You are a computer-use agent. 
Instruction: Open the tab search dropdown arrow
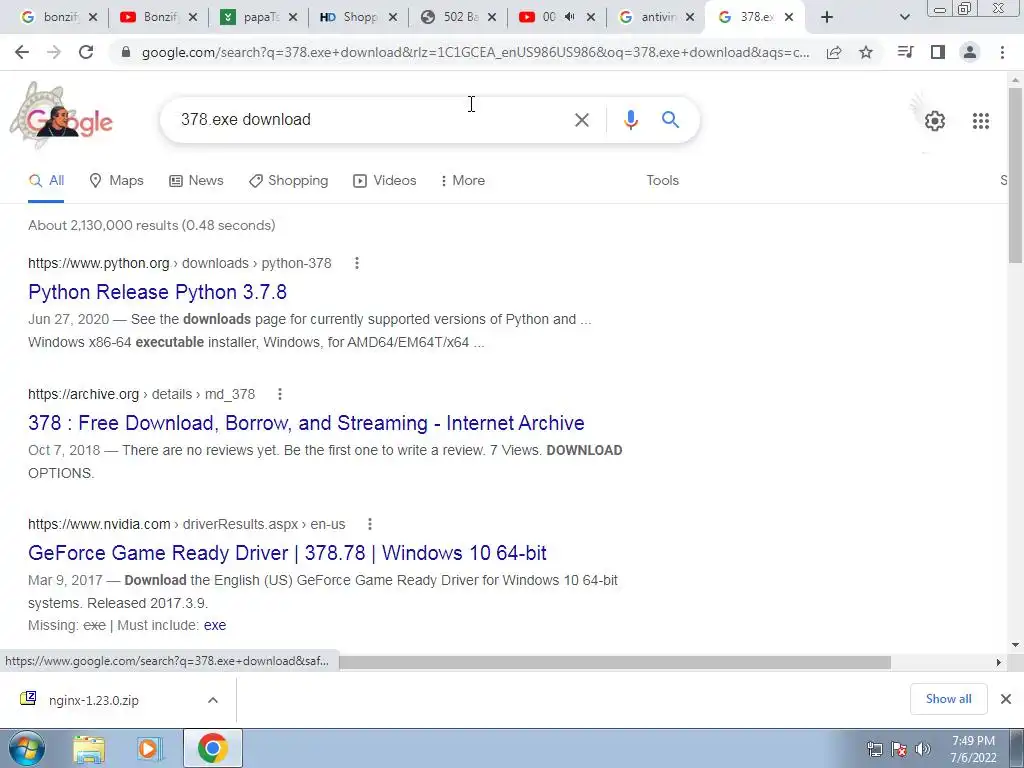click(x=904, y=18)
